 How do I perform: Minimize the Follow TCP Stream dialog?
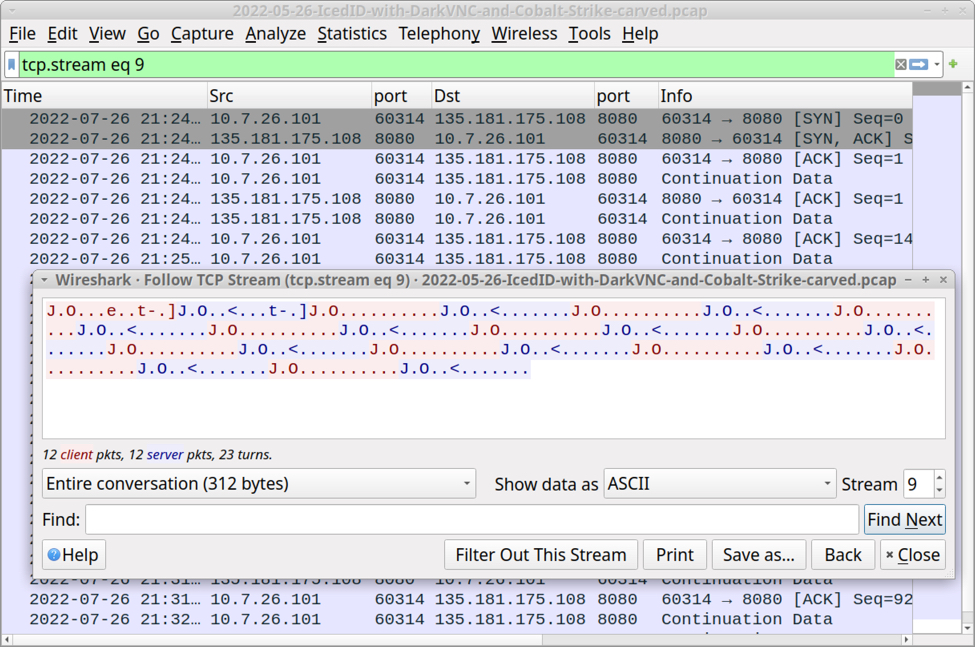coord(908,280)
